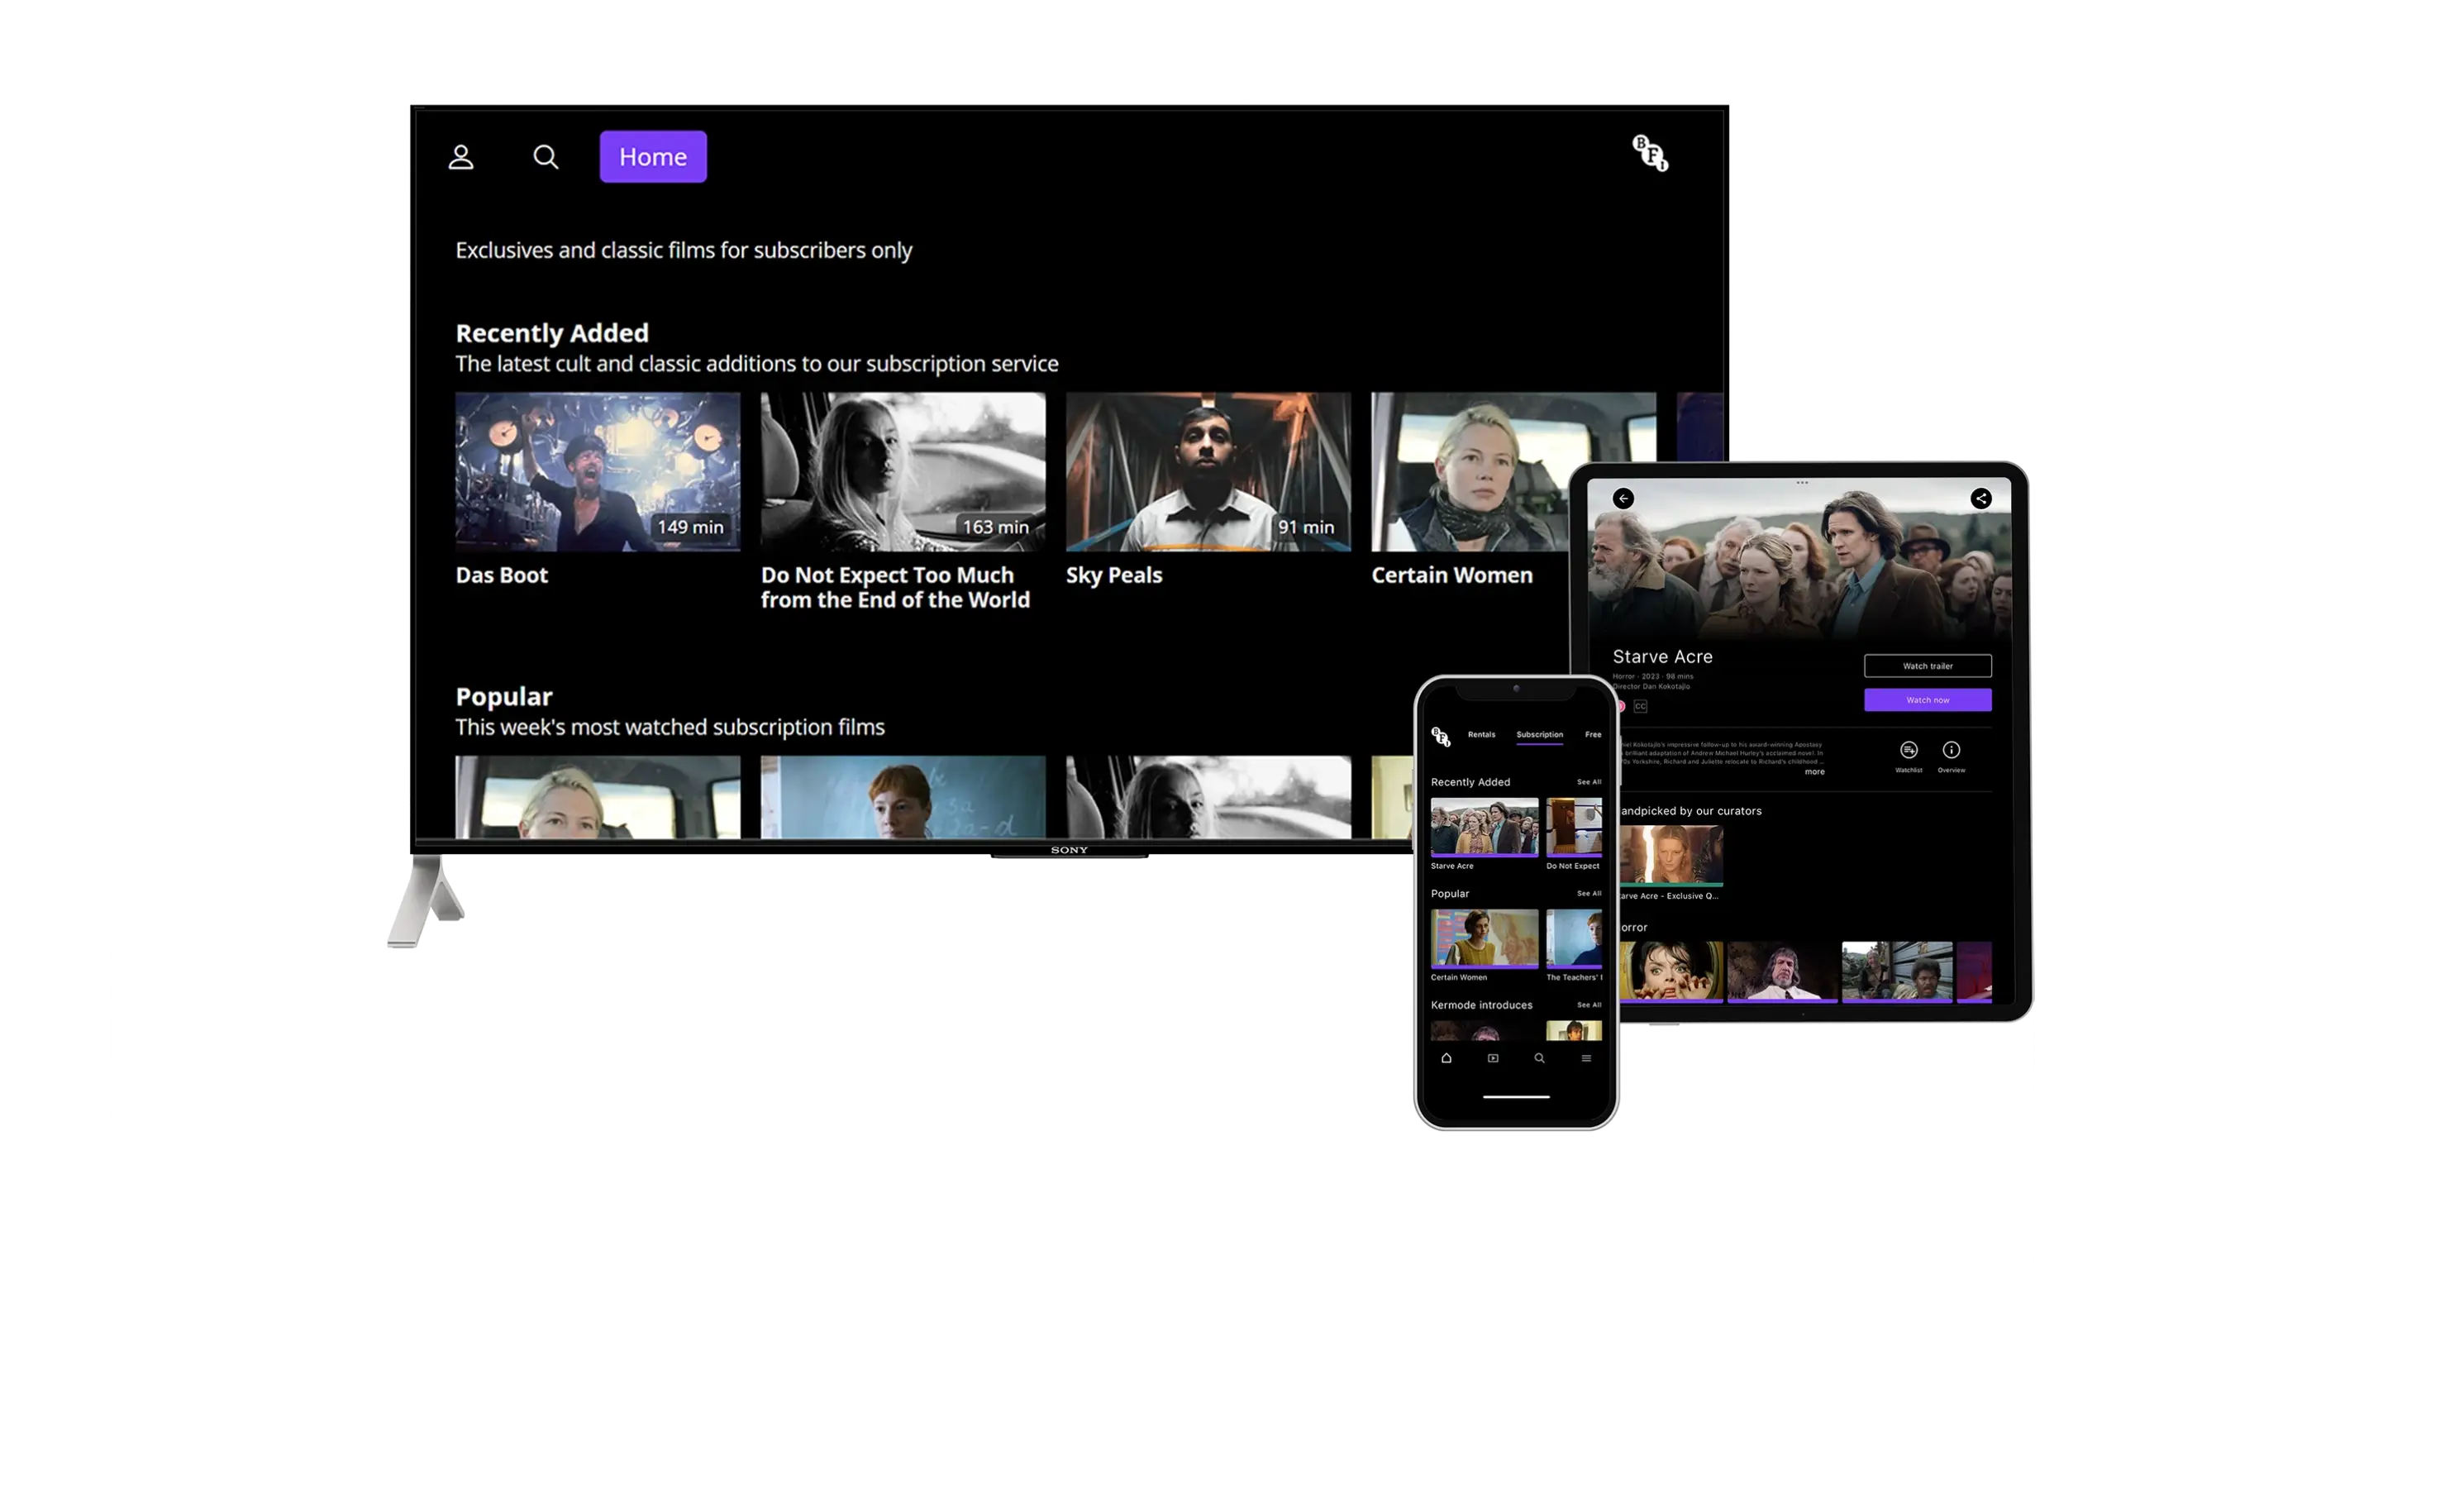Screen dimensions: 2464x1494
Task: Tap See All next to Popular on phone
Action: point(1589,894)
